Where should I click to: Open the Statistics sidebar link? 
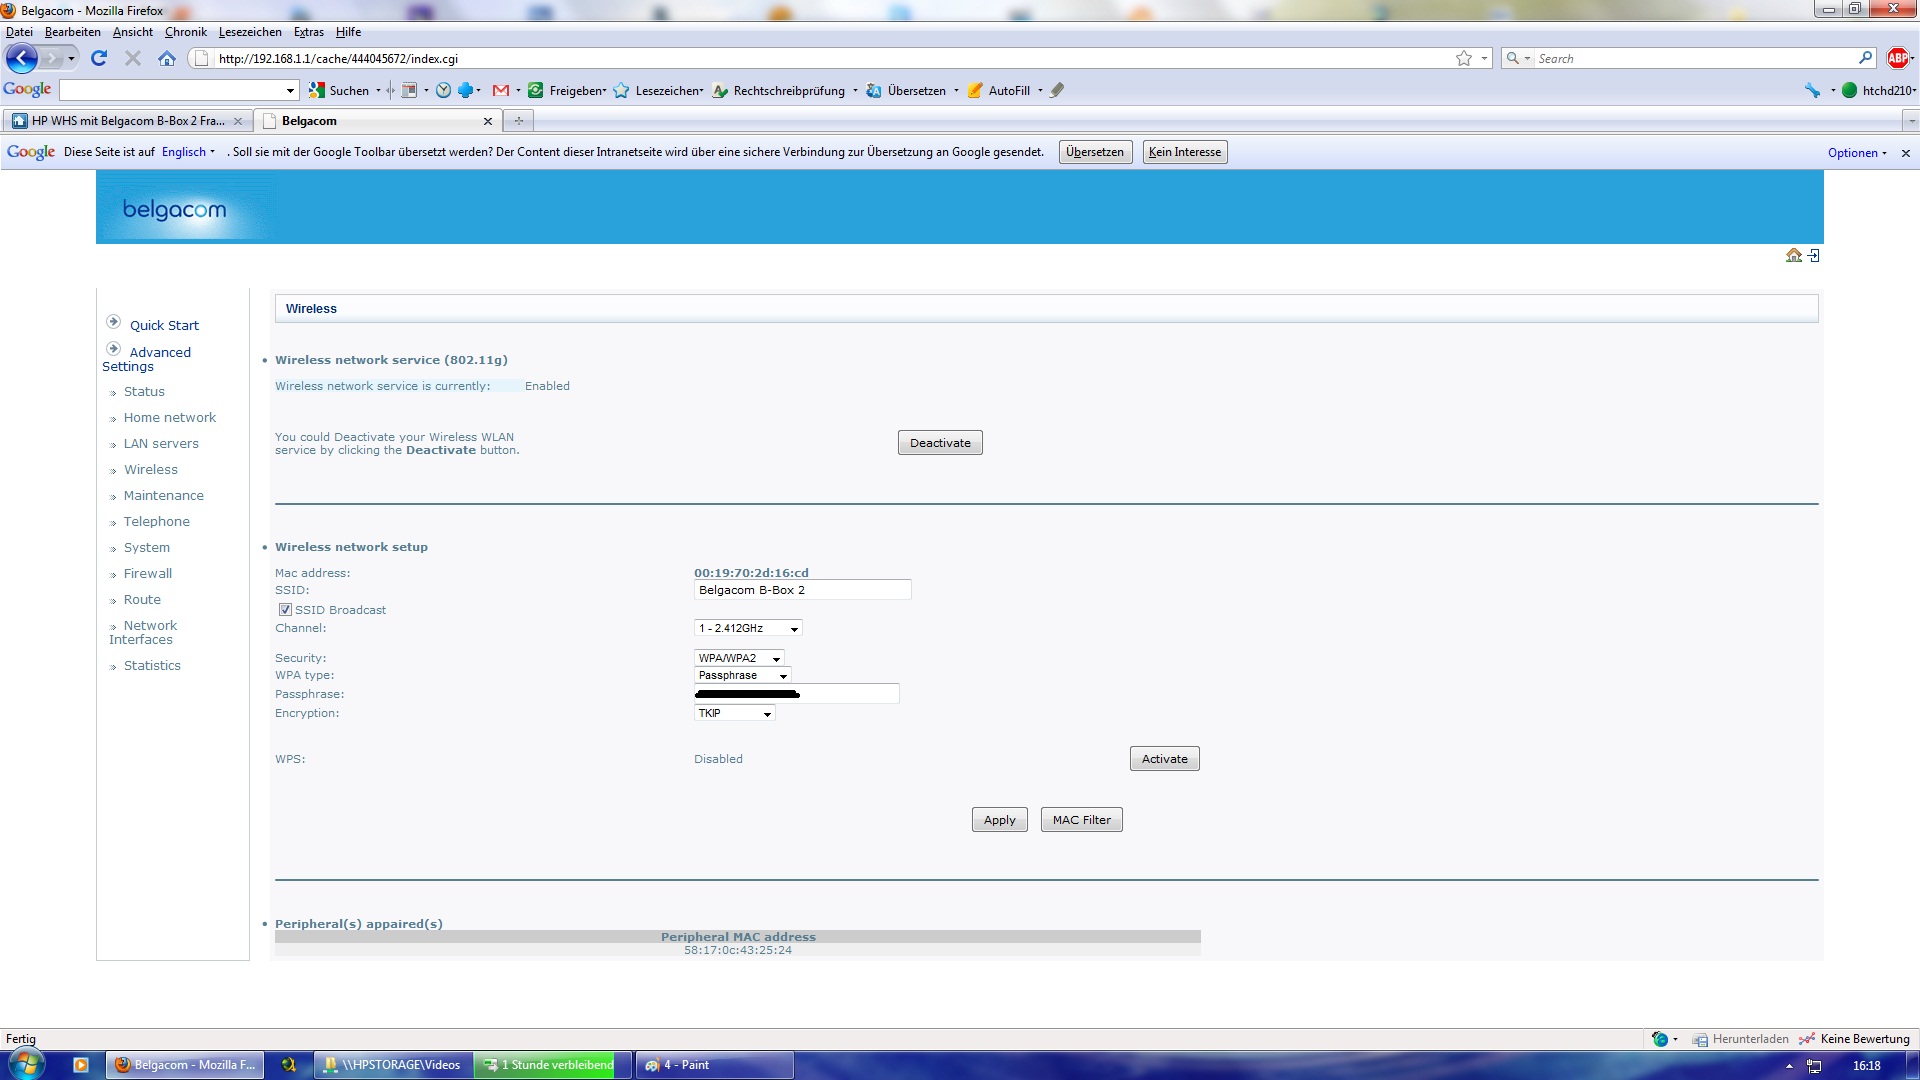pos(152,665)
